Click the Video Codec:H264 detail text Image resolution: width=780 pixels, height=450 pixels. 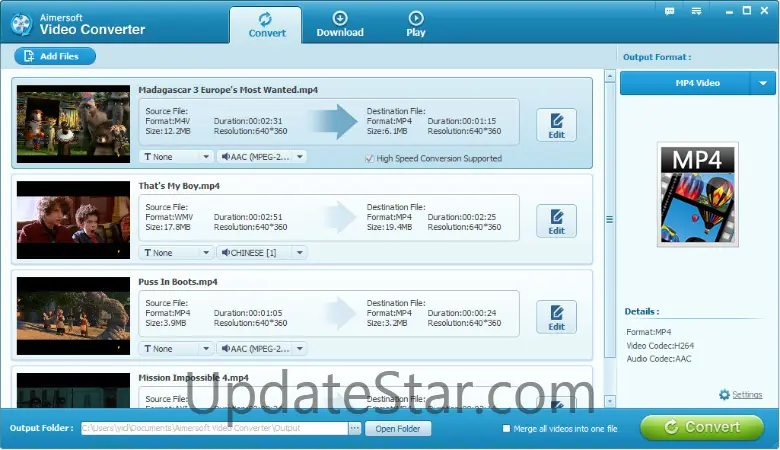tap(660, 346)
